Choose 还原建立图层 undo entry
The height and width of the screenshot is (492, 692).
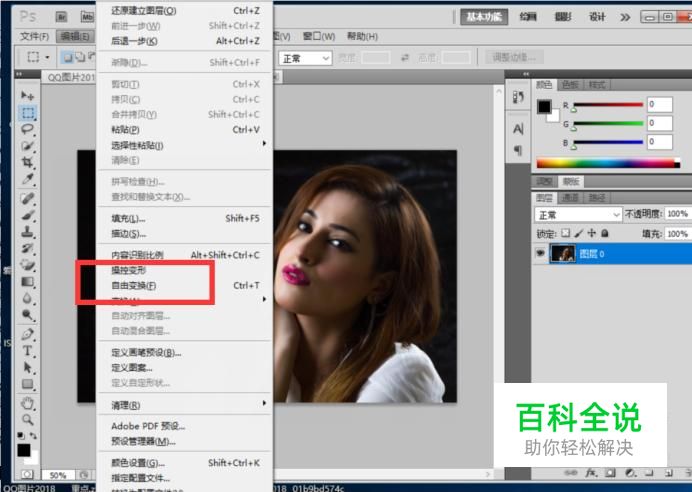point(185,11)
